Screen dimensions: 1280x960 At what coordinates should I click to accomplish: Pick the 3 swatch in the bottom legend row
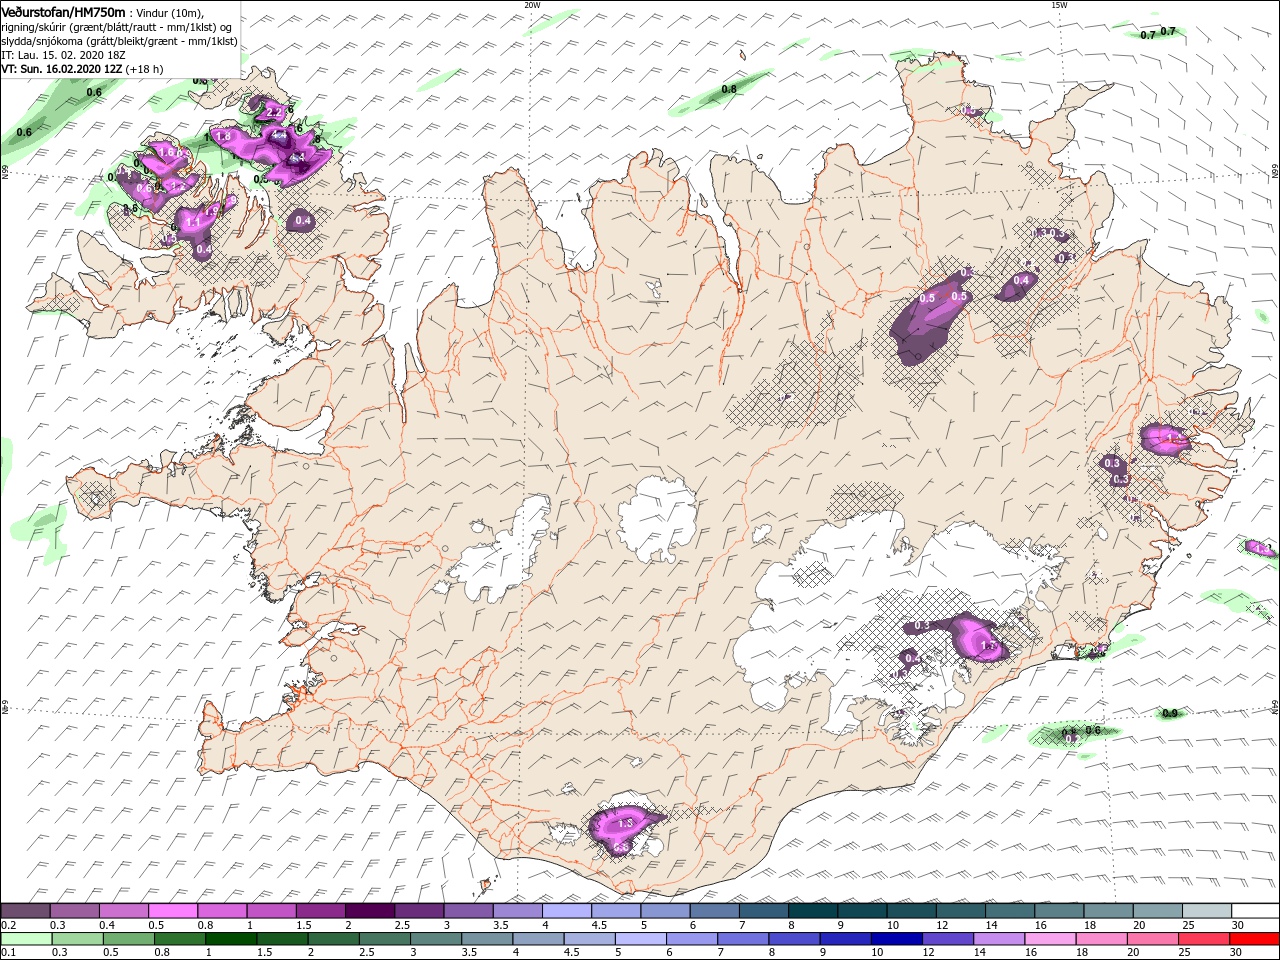pyautogui.click(x=435, y=939)
